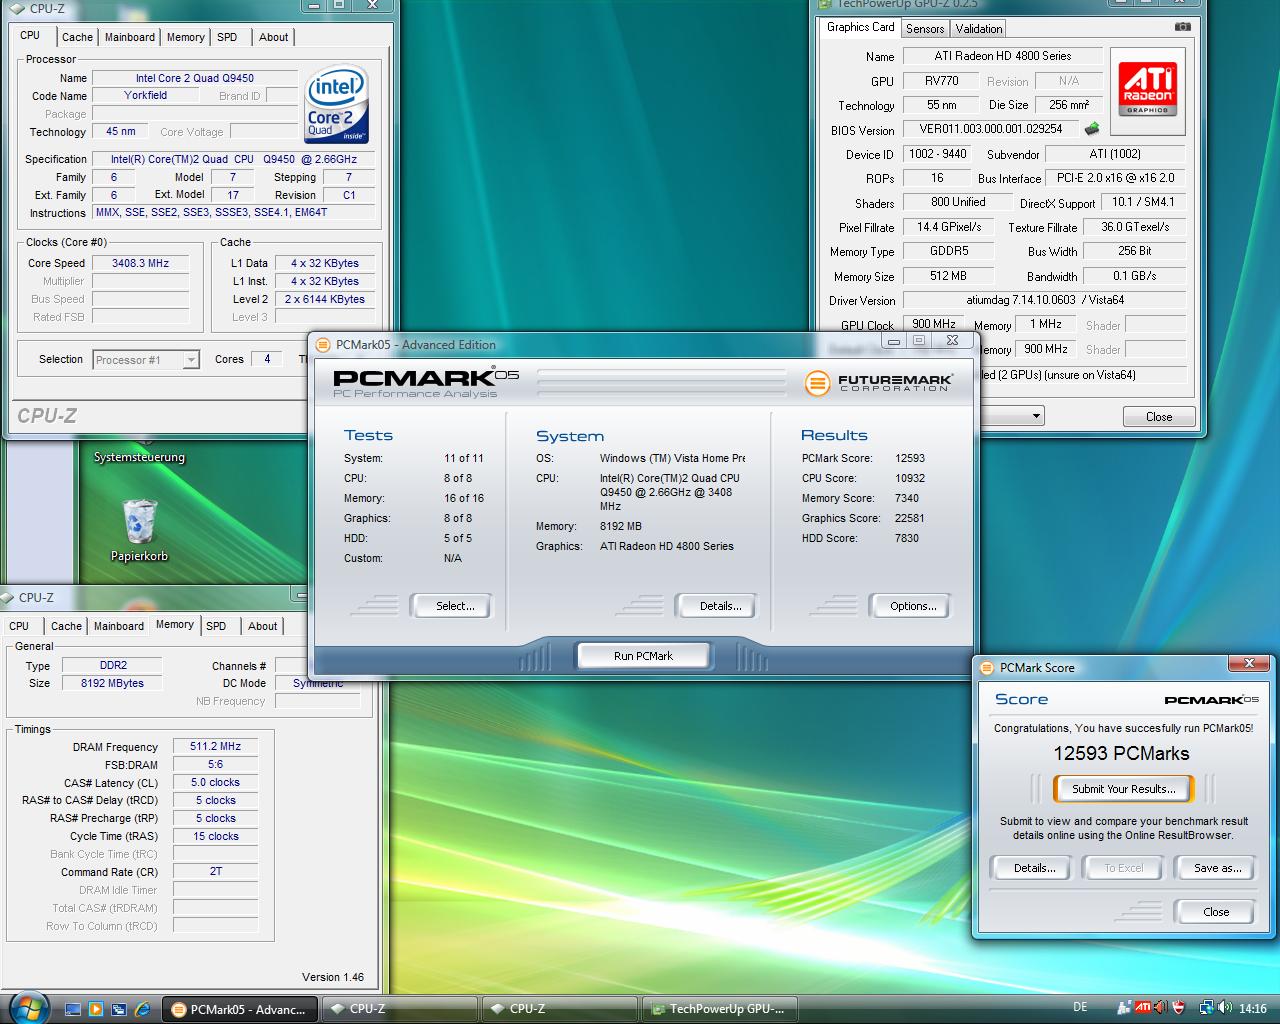Launch Internet Explorer from quick launch
The height and width of the screenshot is (1024, 1280).
coord(142,1009)
